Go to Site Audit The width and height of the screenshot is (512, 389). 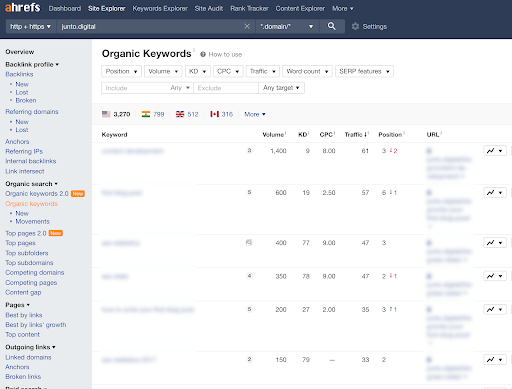click(x=209, y=8)
